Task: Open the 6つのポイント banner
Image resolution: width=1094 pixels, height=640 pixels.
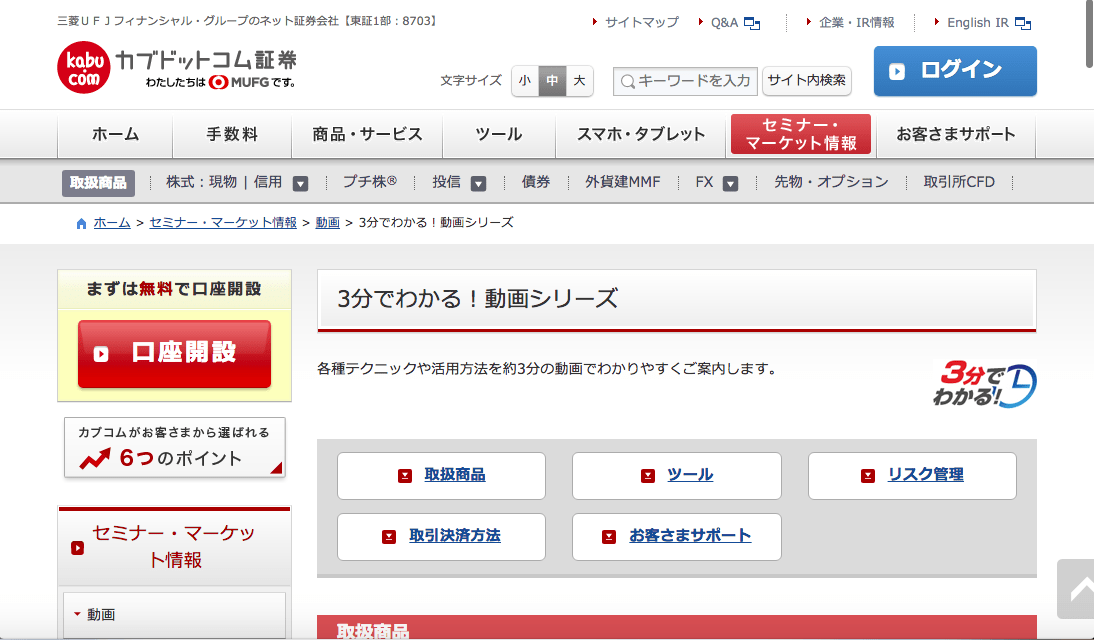Action: pyautogui.click(x=175, y=447)
